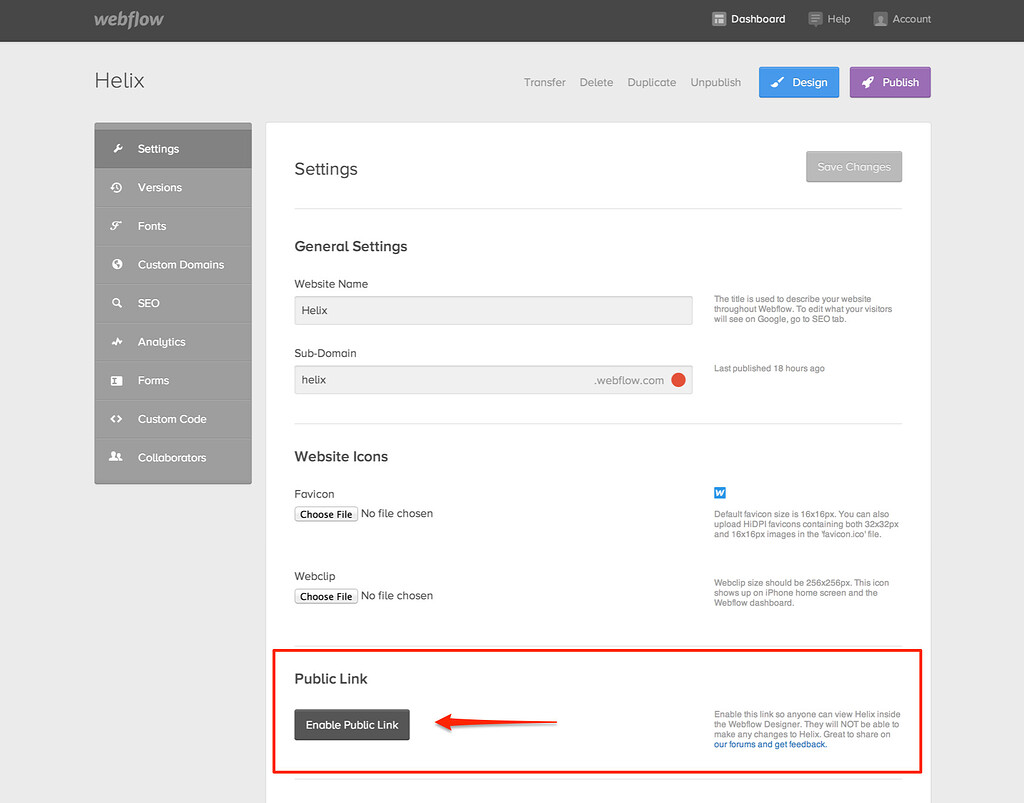The width and height of the screenshot is (1024, 803).
Task: Click the blue Design button
Action: point(799,82)
